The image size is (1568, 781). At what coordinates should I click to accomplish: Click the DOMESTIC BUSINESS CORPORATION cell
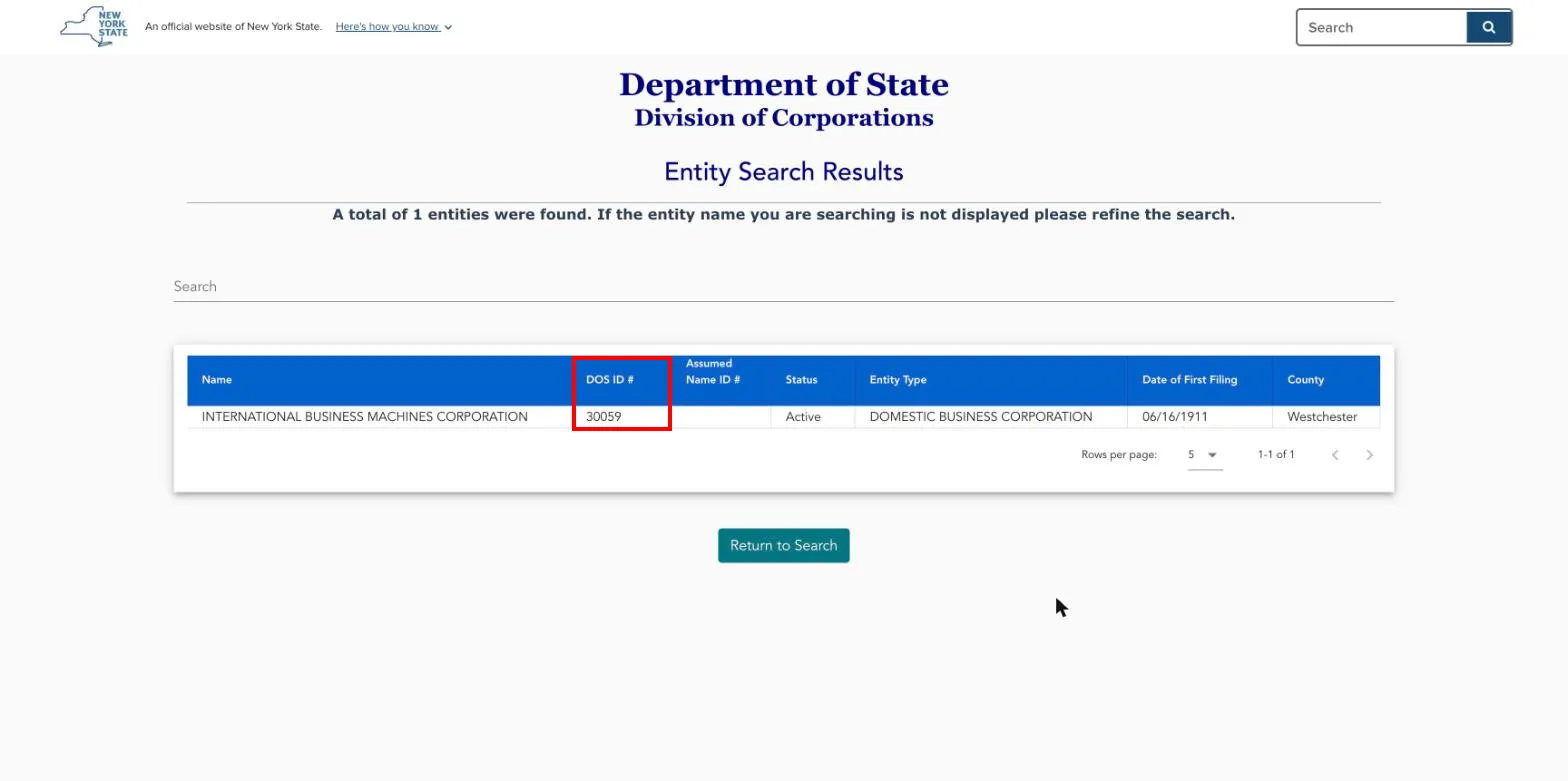[981, 417]
